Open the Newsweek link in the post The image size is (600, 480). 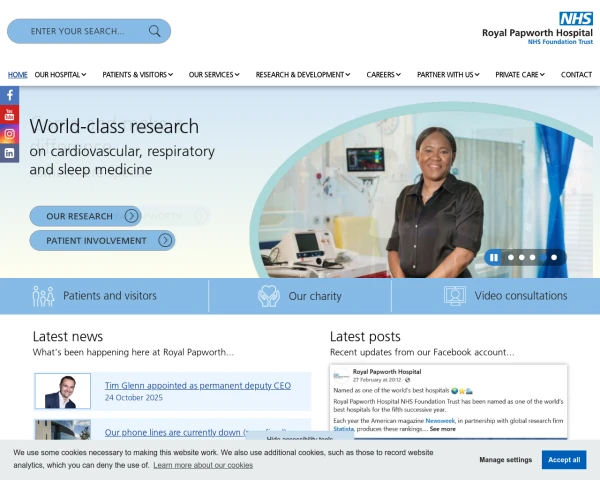440,421
